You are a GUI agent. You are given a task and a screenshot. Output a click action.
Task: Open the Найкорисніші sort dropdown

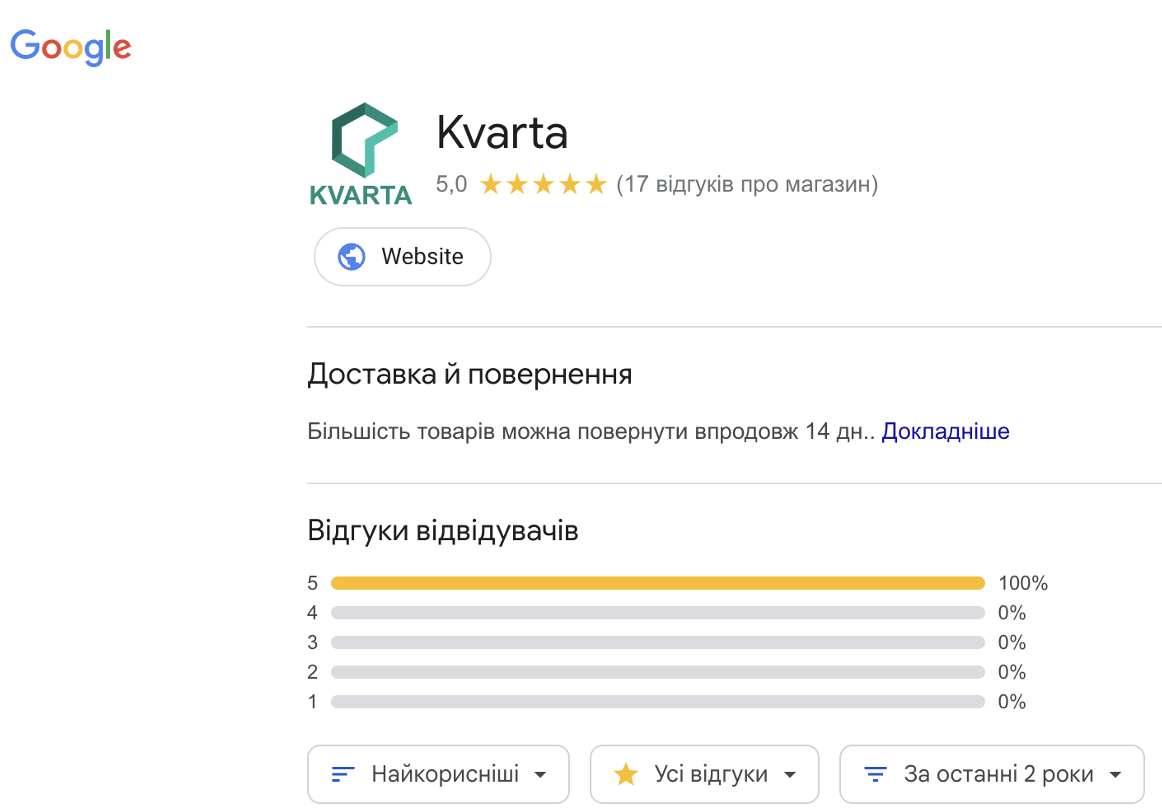click(x=439, y=774)
